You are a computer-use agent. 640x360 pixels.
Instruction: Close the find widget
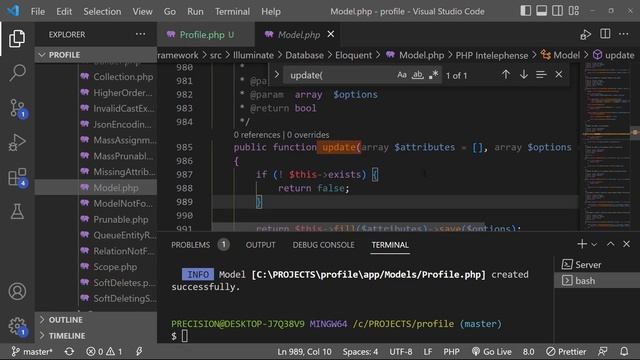click(x=559, y=75)
